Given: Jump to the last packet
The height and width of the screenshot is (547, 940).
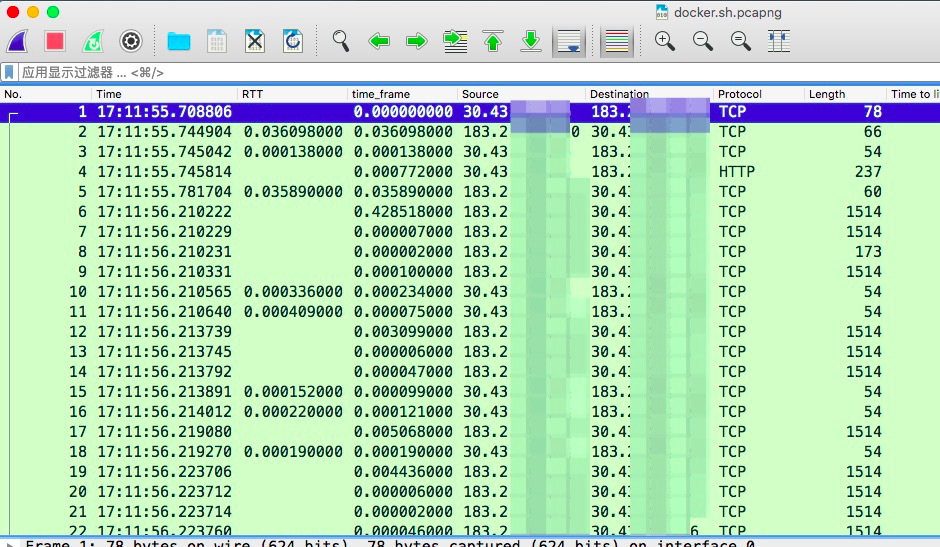Looking at the screenshot, I should (531, 41).
